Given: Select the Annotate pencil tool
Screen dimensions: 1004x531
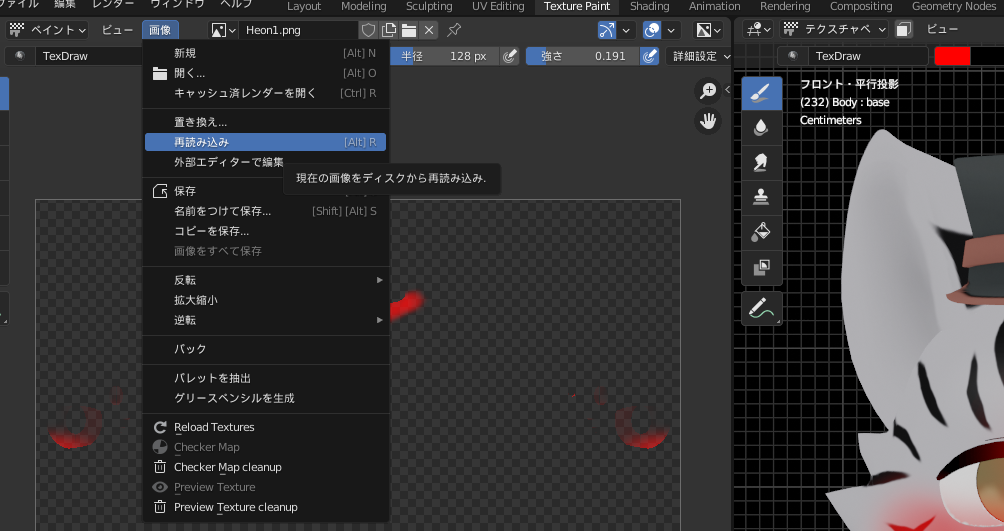Looking at the screenshot, I should point(761,309).
